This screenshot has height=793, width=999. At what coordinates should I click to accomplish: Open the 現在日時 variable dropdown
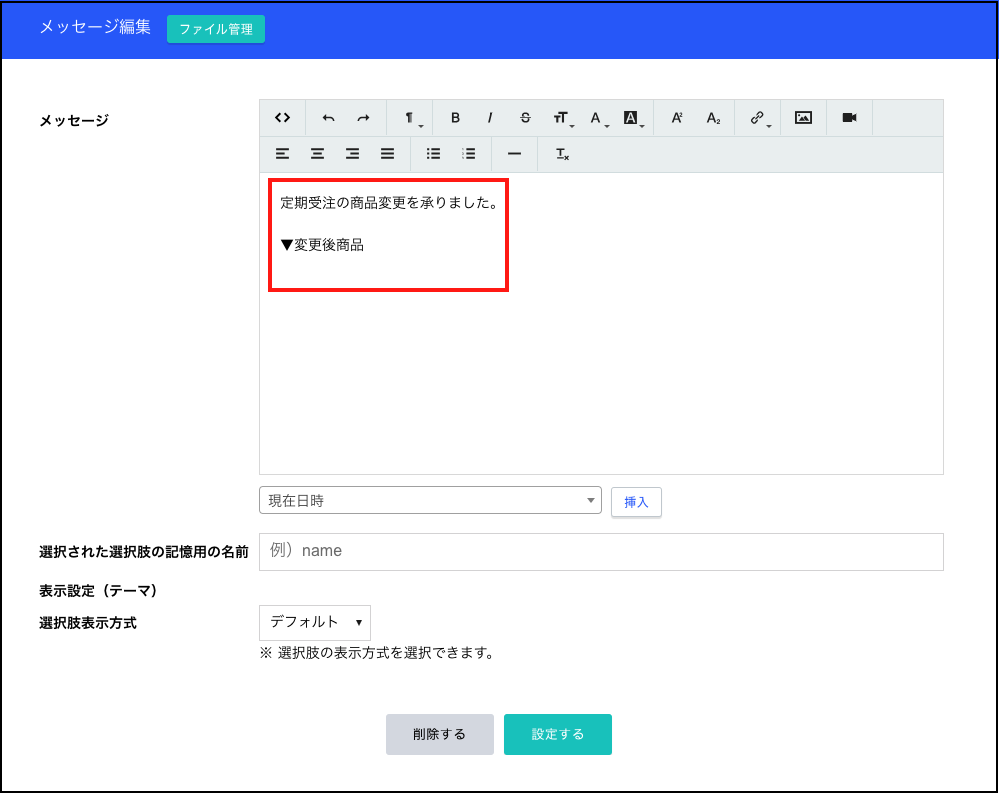(430, 501)
